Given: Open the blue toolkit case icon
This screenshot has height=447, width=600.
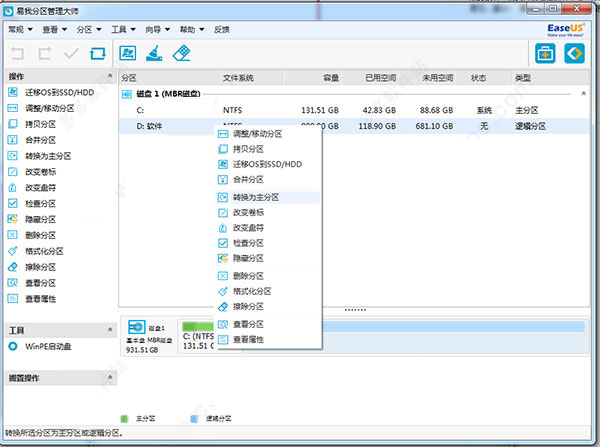Looking at the screenshot, I should click(x=545, y=53).
